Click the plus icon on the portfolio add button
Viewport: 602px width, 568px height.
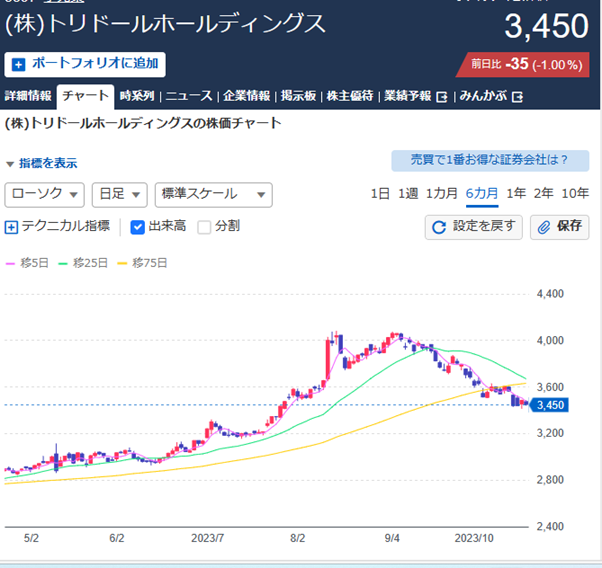18,65
